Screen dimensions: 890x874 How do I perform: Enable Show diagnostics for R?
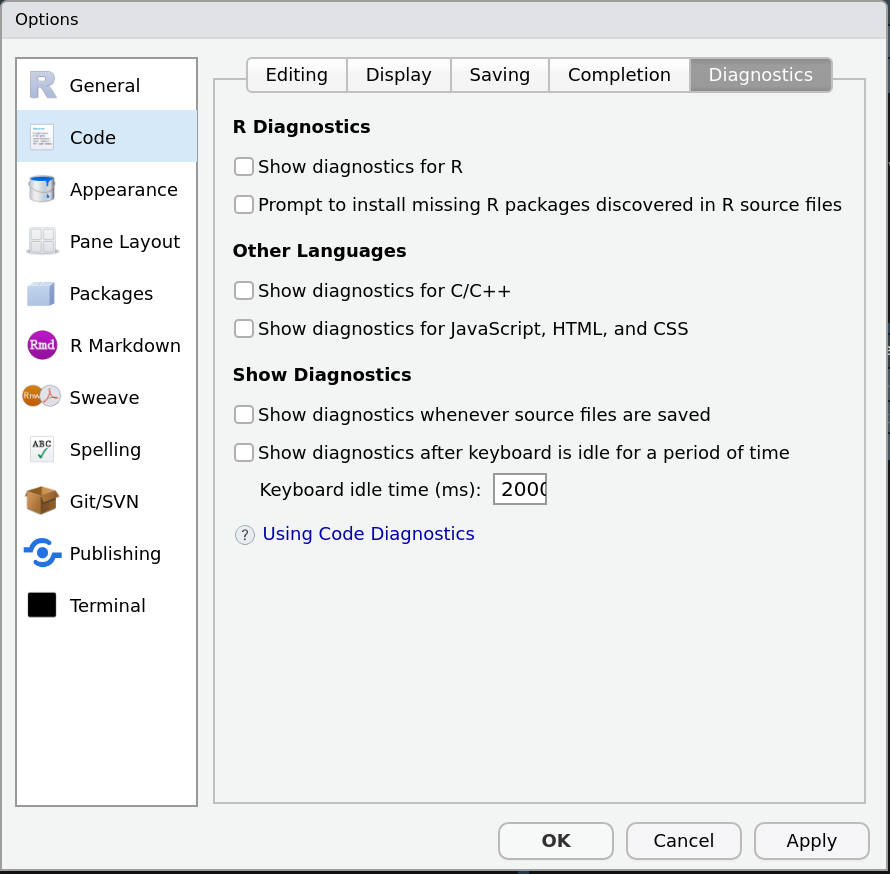[243, 166]
